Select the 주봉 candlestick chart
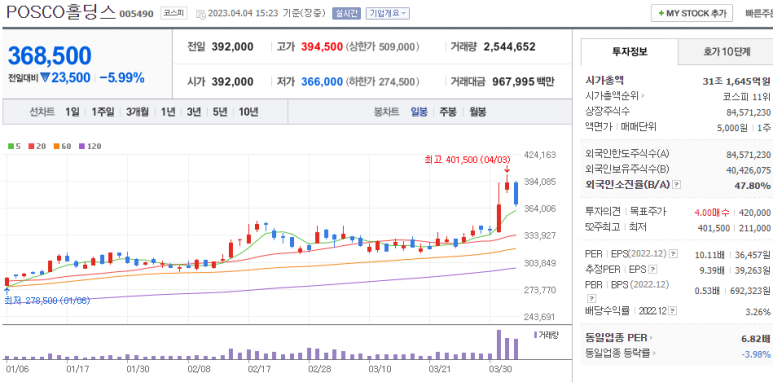 click(x=448, y=112)
